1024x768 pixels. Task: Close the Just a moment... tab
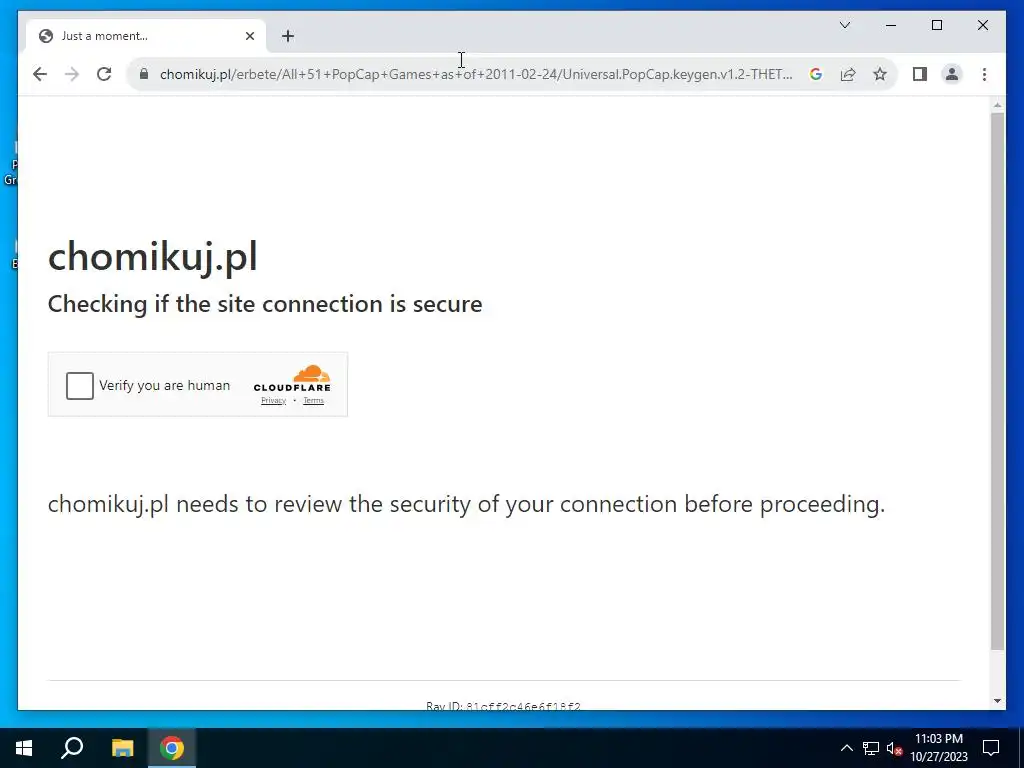click(249, 36)
